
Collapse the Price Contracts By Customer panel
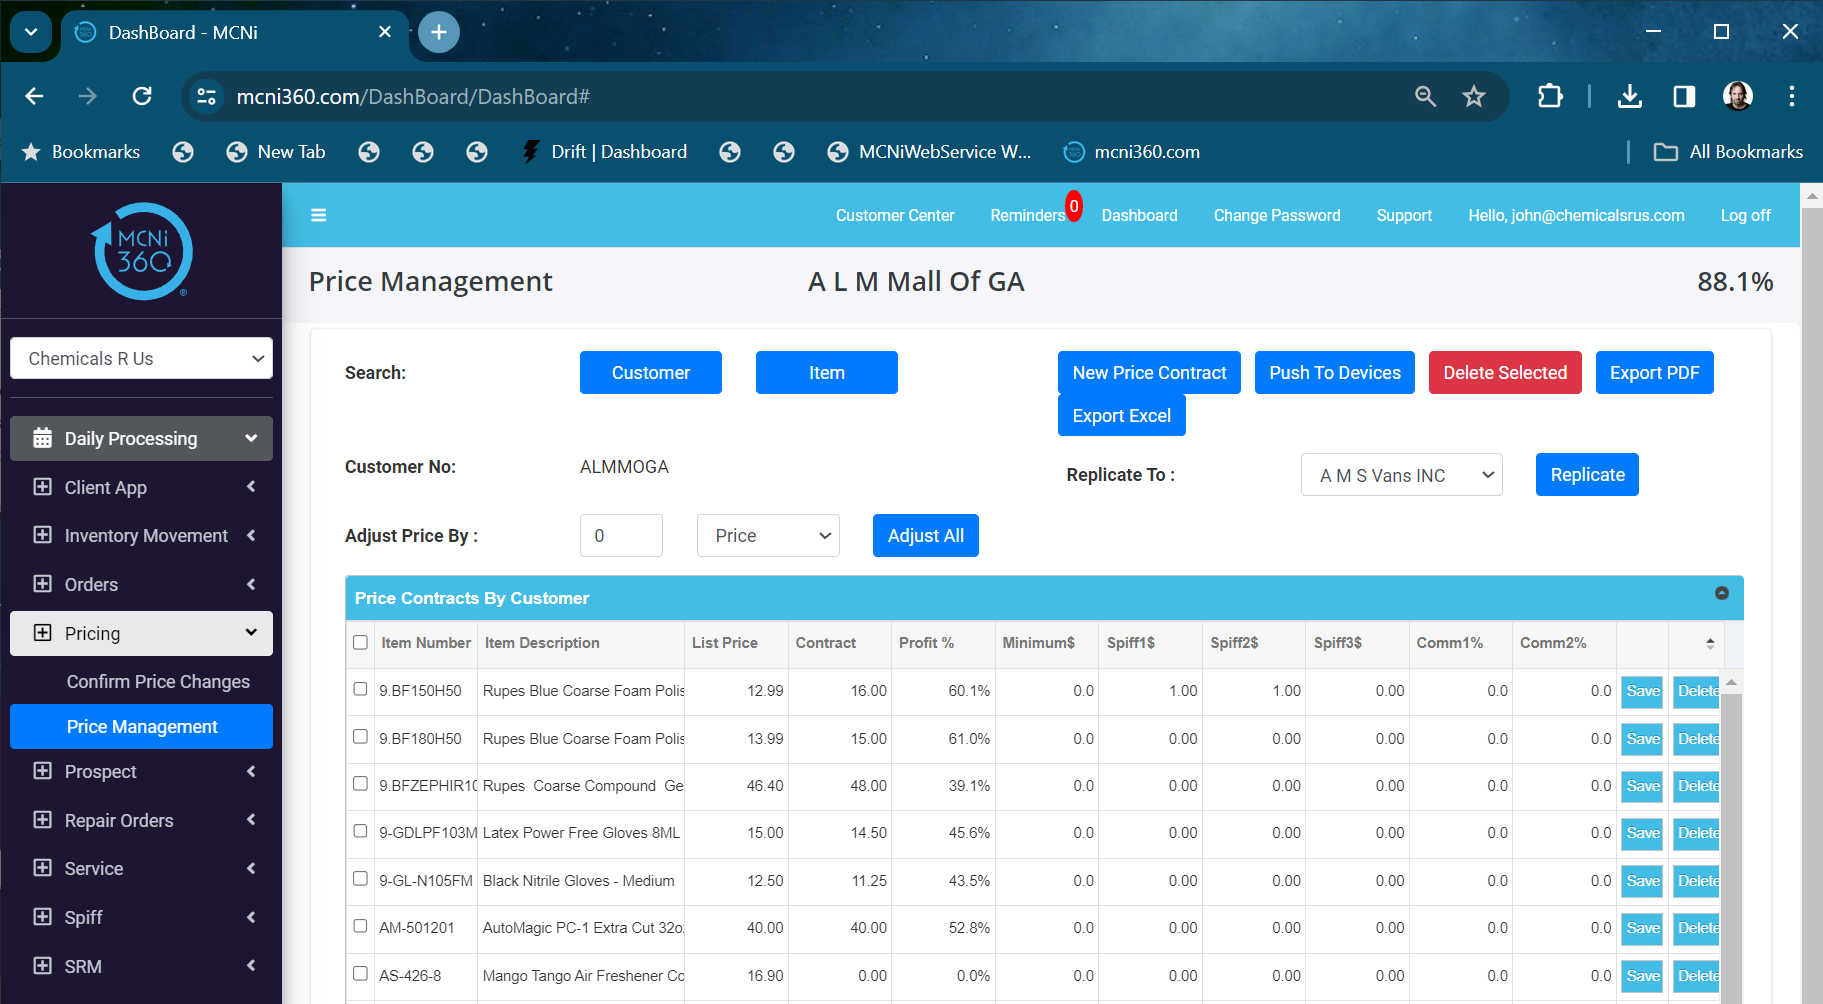[x=1722, y=593]
